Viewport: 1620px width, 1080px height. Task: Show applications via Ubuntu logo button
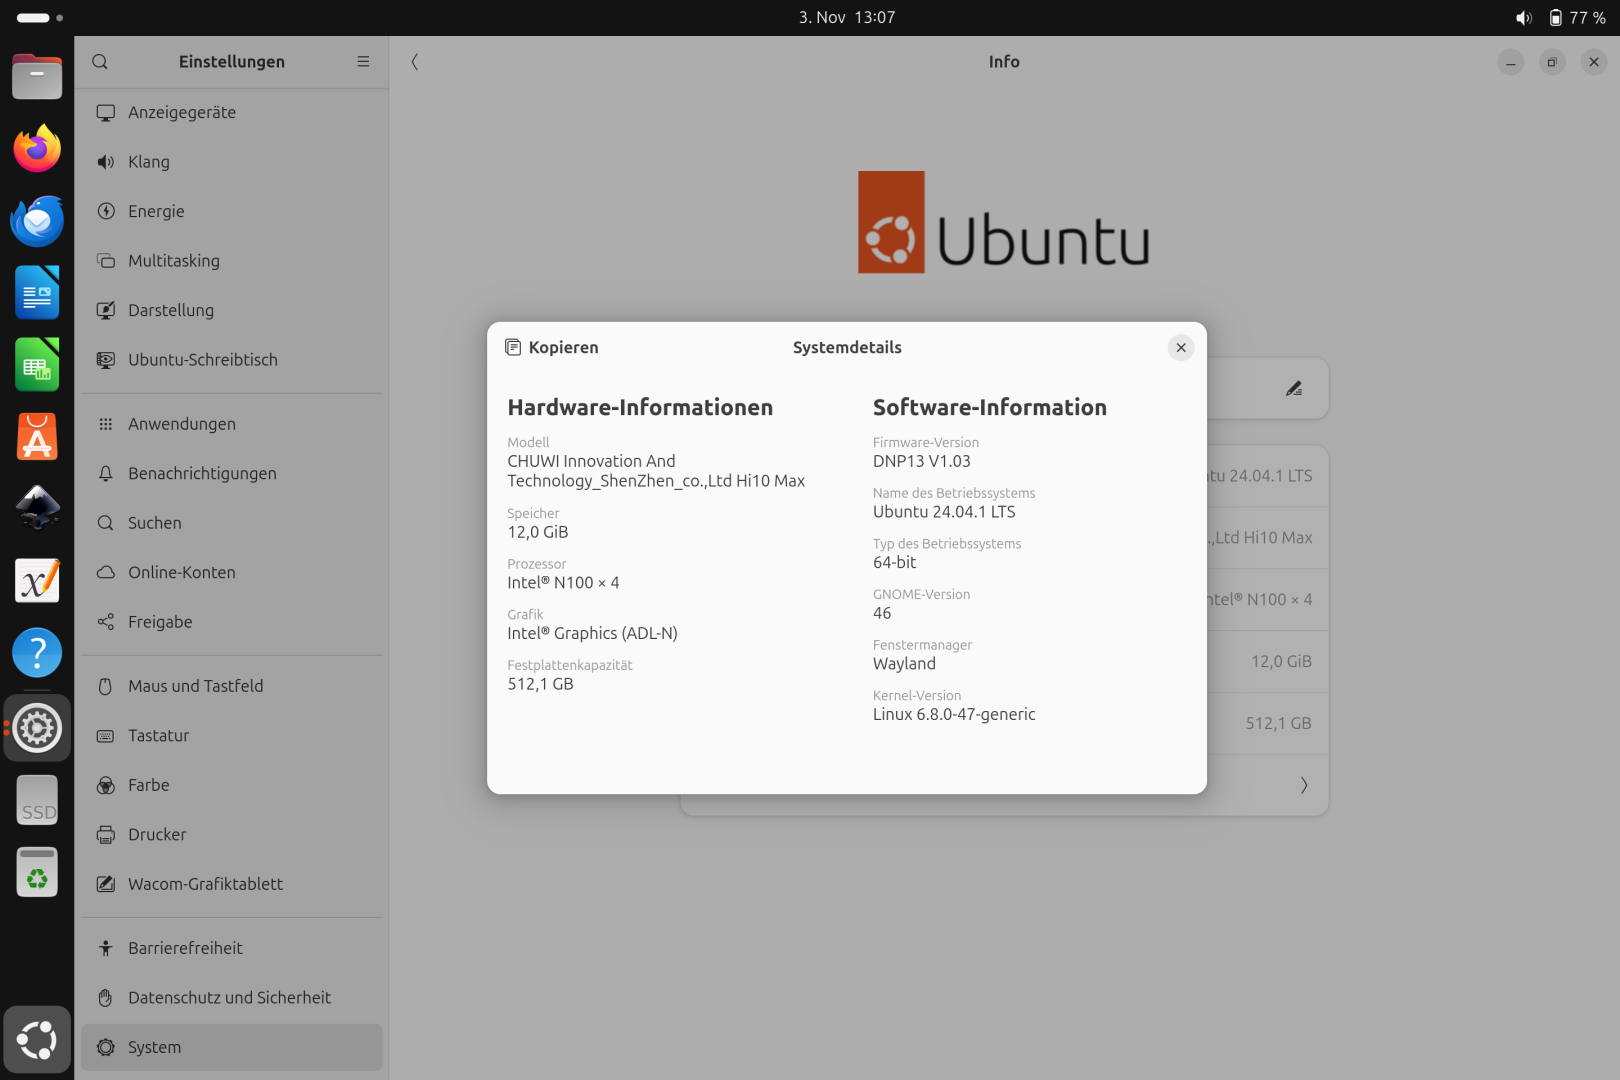tap(37, 1040)
